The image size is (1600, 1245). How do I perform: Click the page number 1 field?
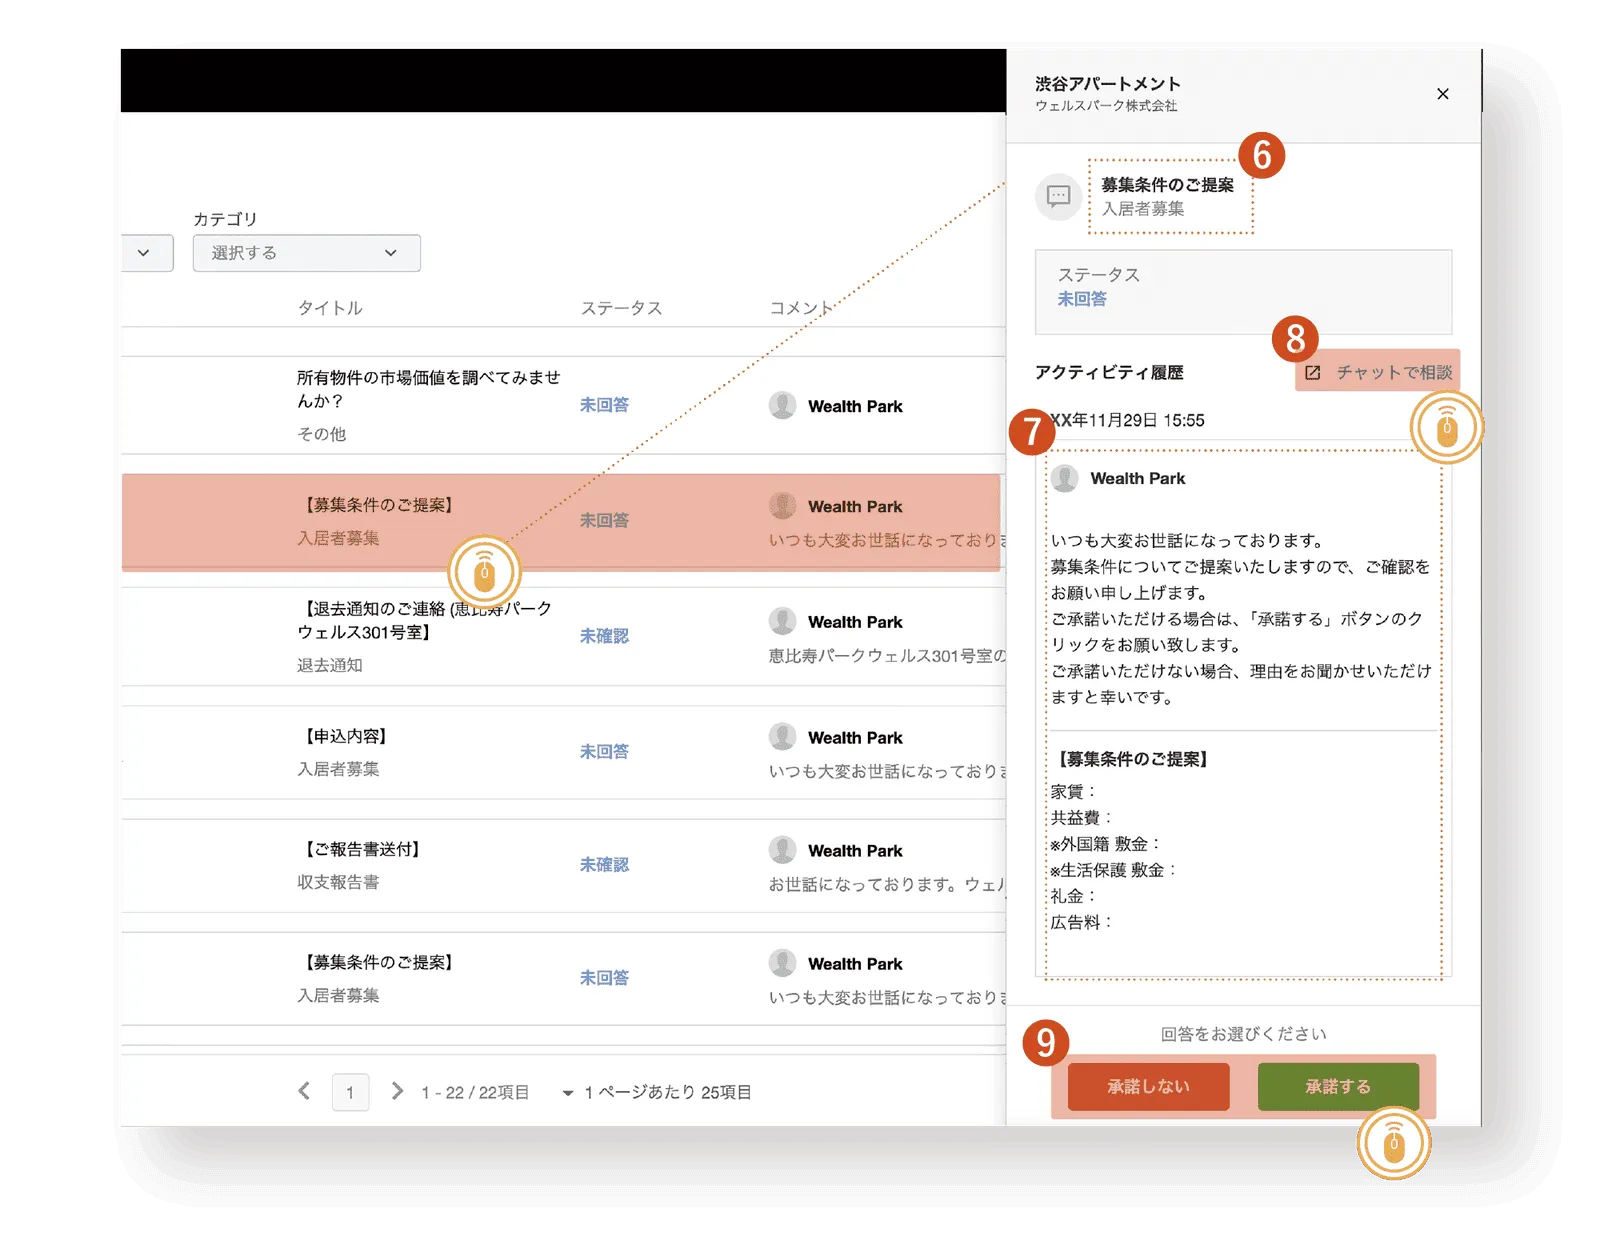(350, 1092)
